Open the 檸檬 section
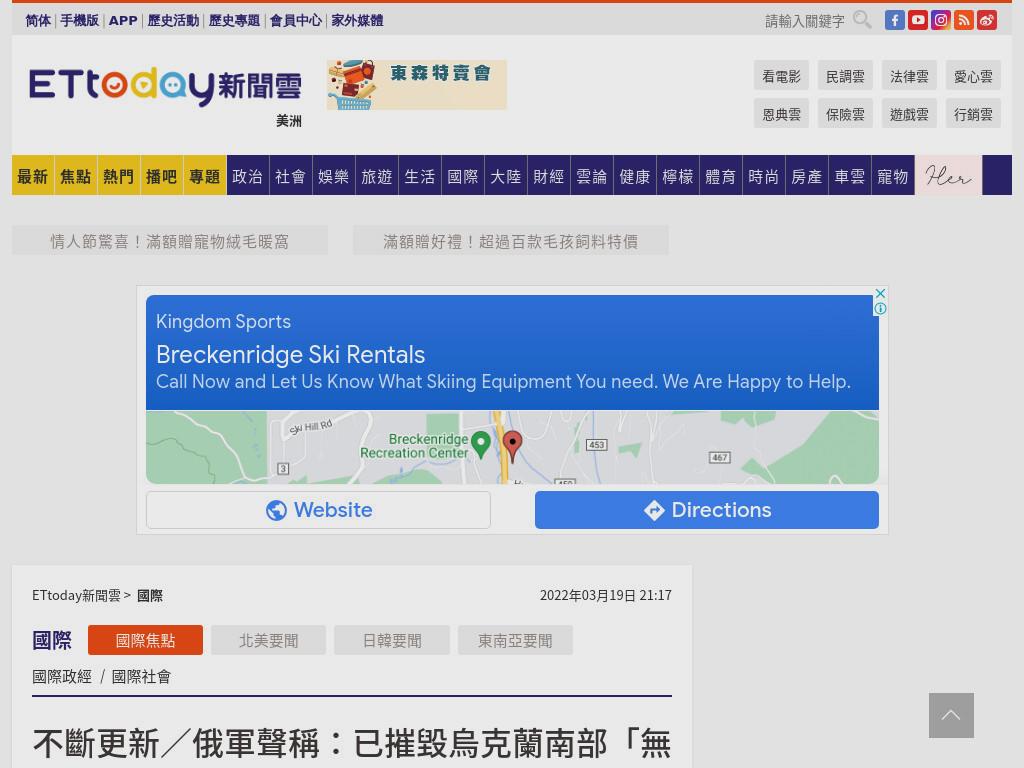The width and height of the screenshot is (1024, 768). click(x=678, y=175)
